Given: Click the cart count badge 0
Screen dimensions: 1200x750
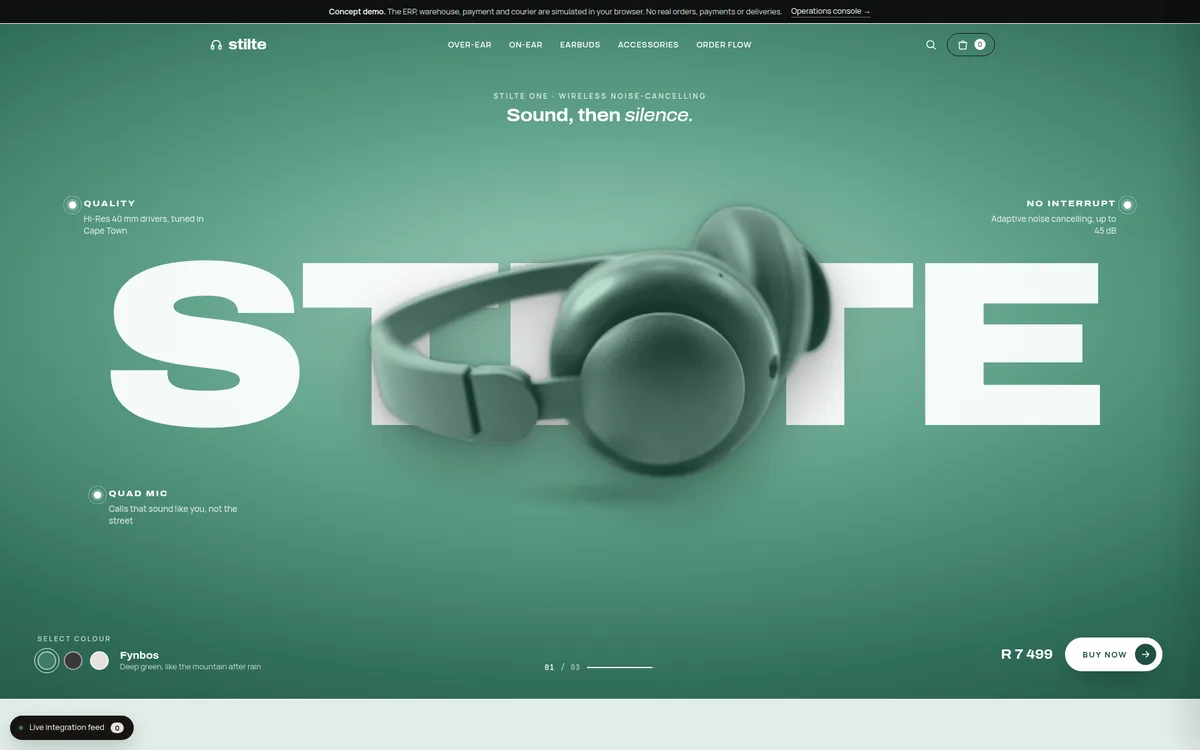Looking at the screenshot, I should (x=980, y=45).
